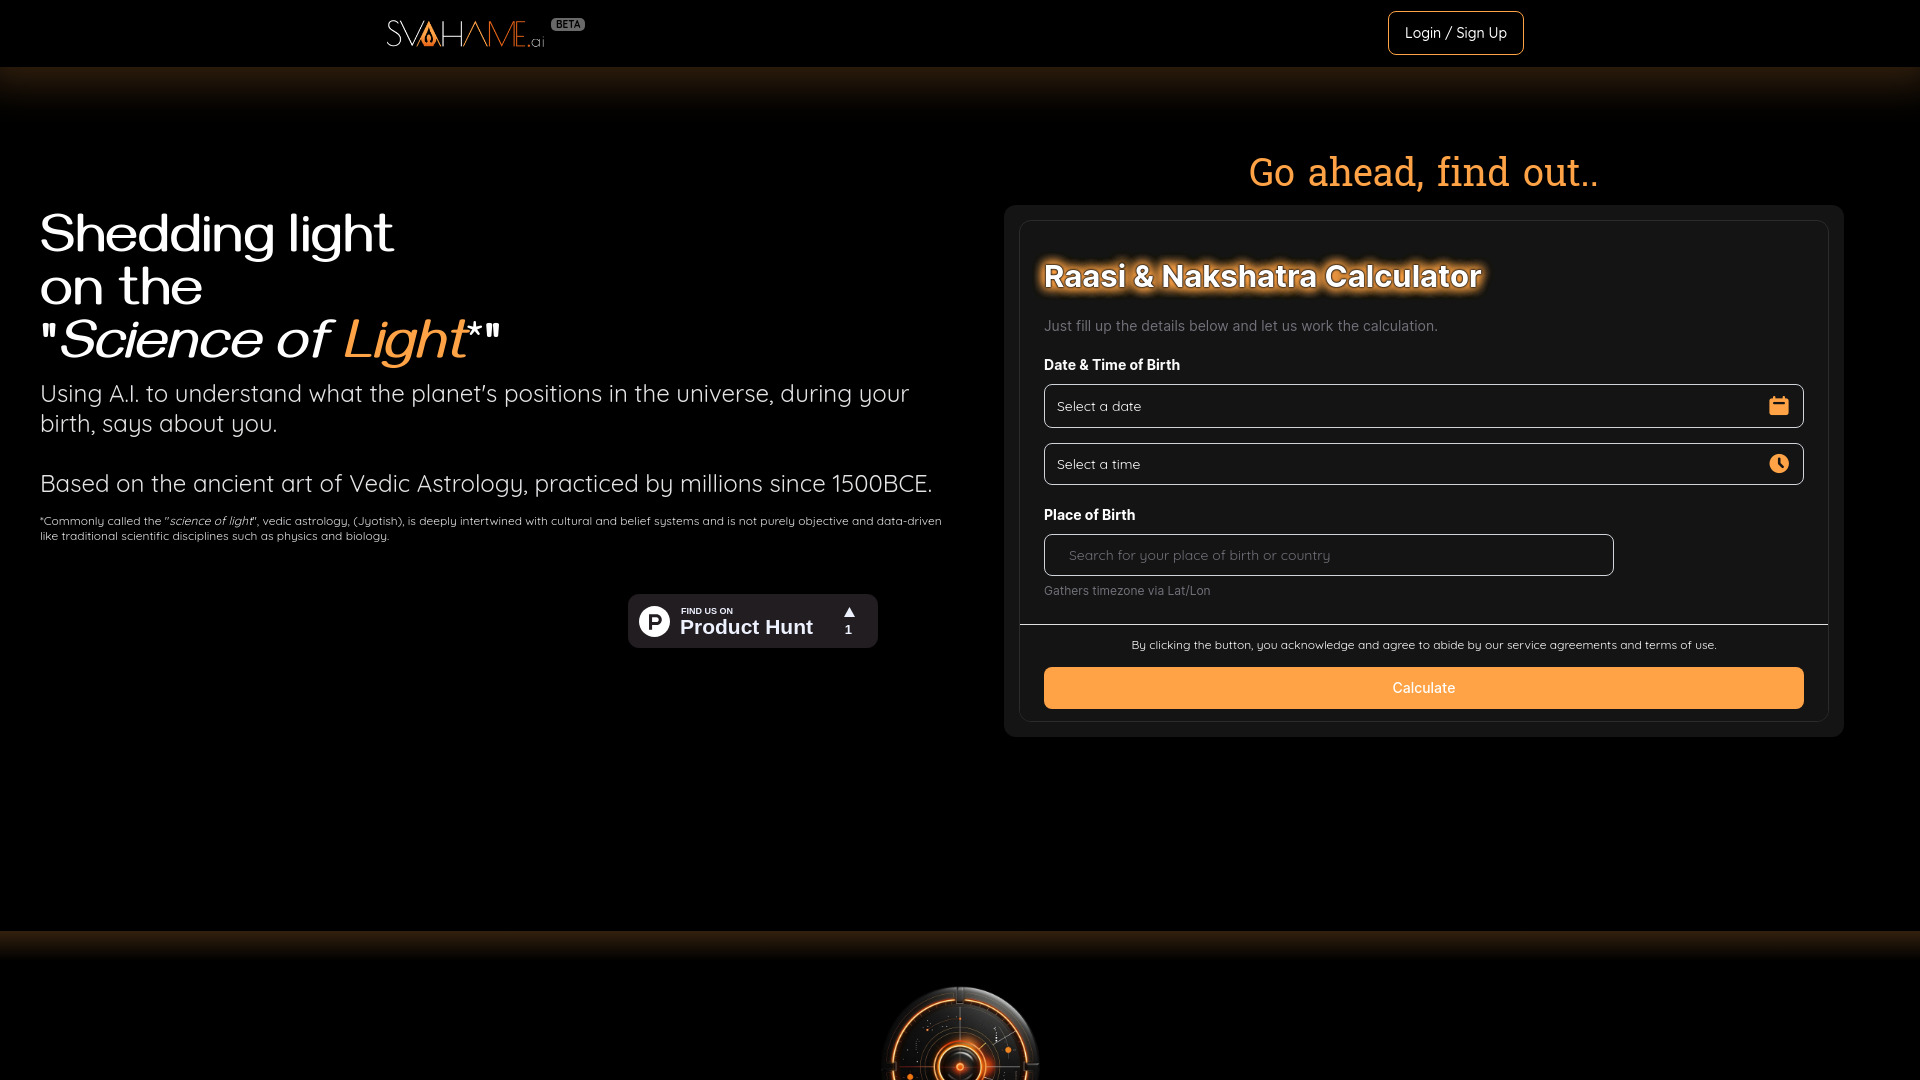Click the clock icon for time selection
Screen dimensions: 1920x1080
click(1779, 464)
